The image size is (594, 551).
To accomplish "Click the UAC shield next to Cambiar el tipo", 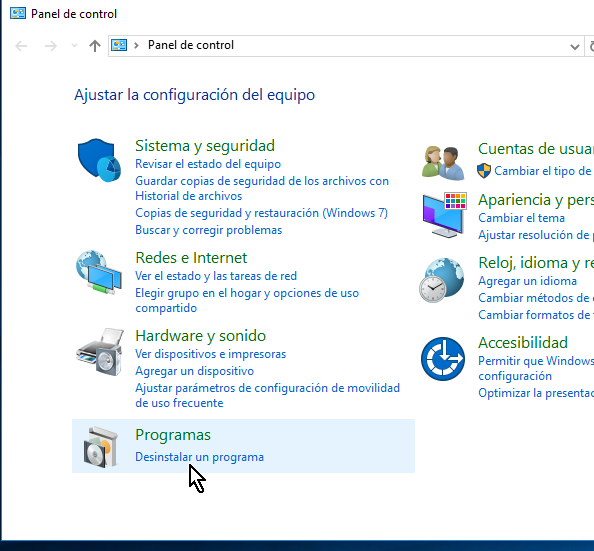I will tap(484, 171).
